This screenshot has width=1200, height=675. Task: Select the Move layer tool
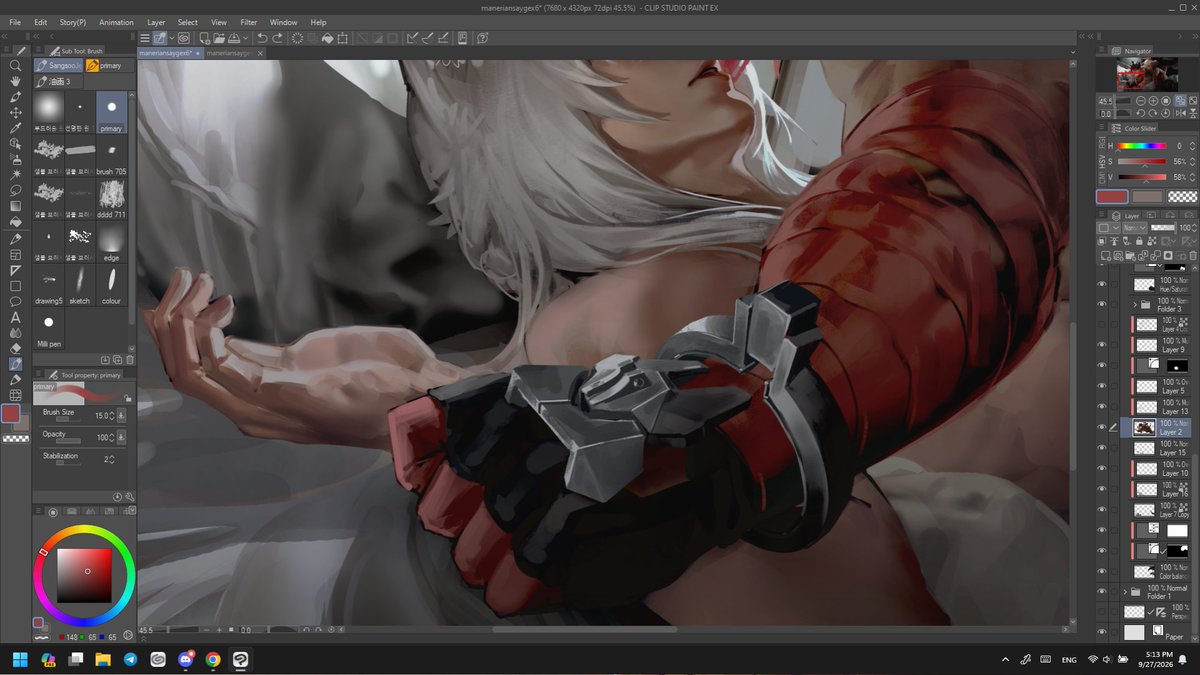(16, 113)
